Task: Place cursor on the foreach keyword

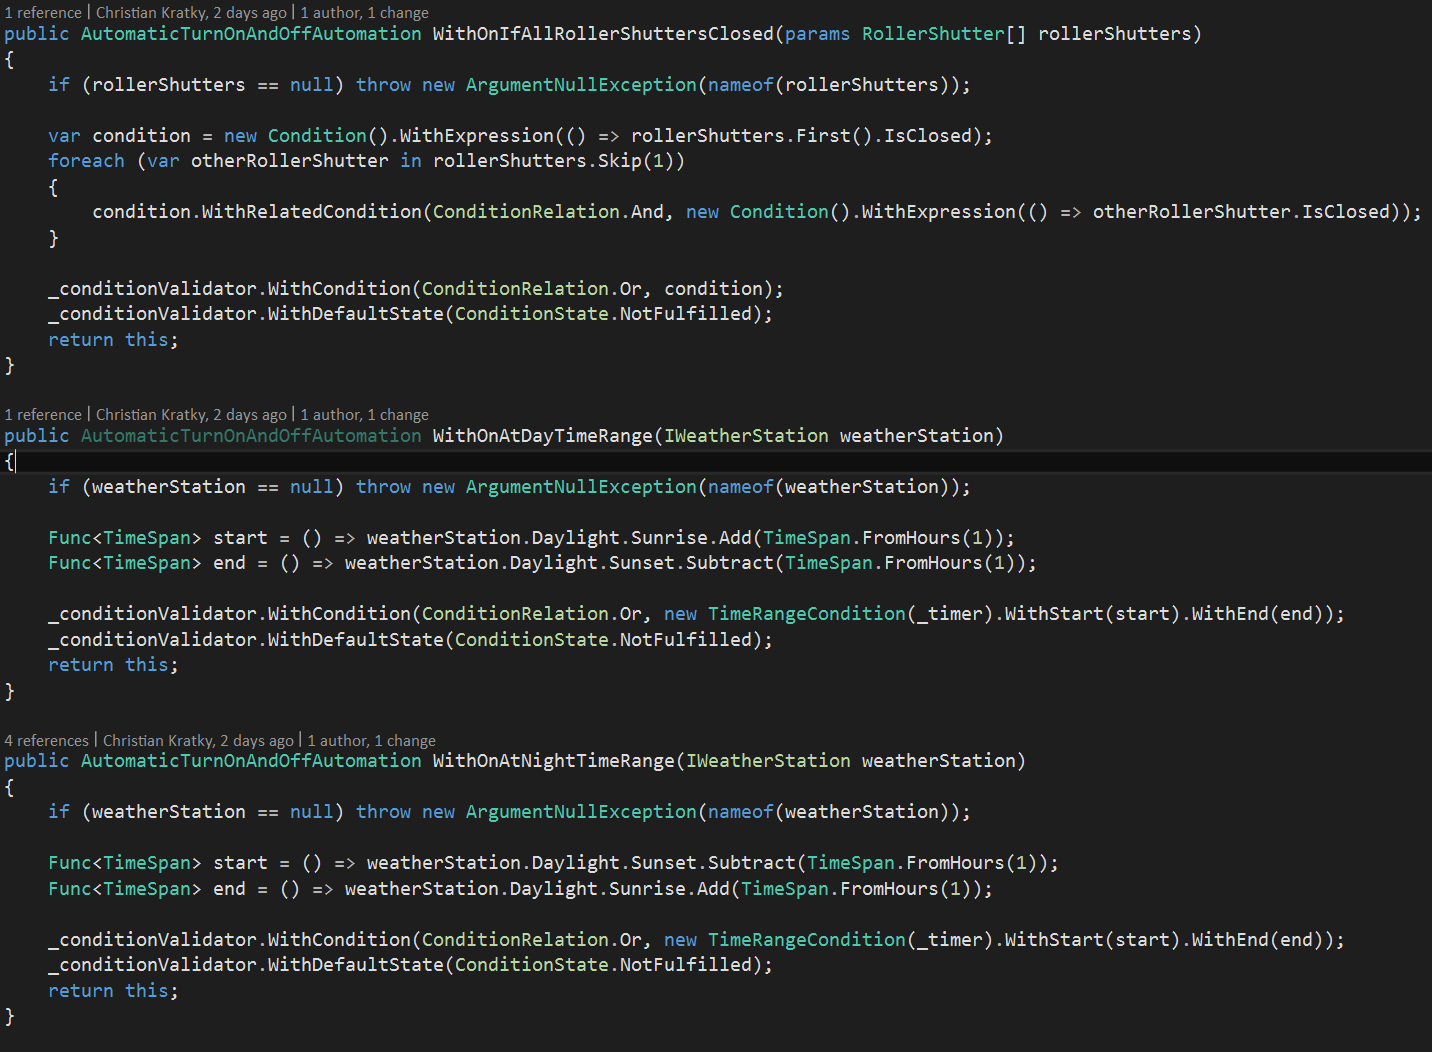Action: point(86,160)
